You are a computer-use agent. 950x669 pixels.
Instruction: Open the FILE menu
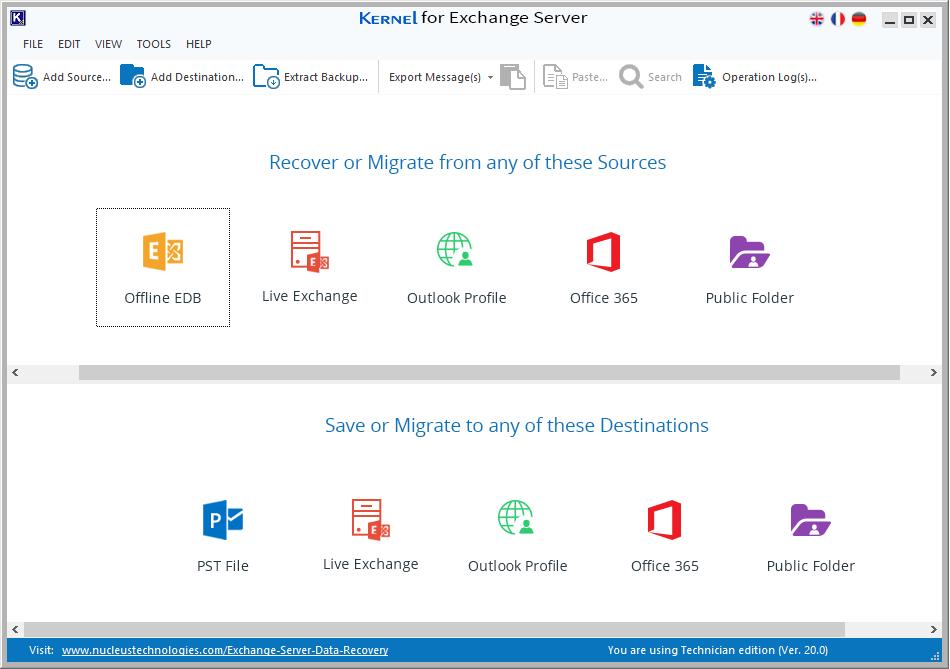(x=33, y=44)
